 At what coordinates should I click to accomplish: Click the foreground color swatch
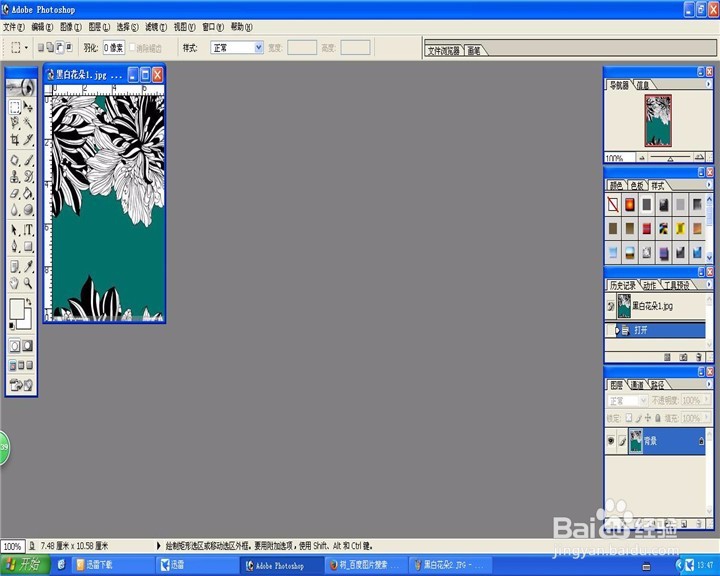pos(17,308)
